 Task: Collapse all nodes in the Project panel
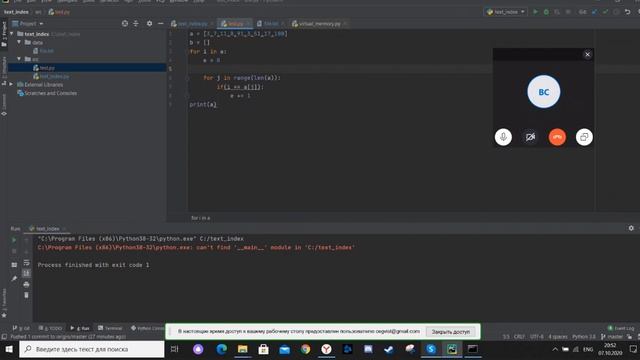tap(136, 24)
